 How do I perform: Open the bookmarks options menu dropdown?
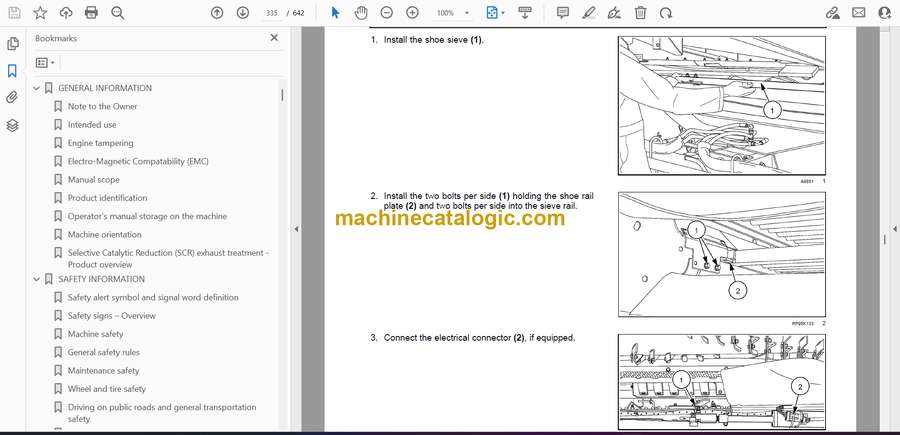pyautogui.click(x=45, y=63)
